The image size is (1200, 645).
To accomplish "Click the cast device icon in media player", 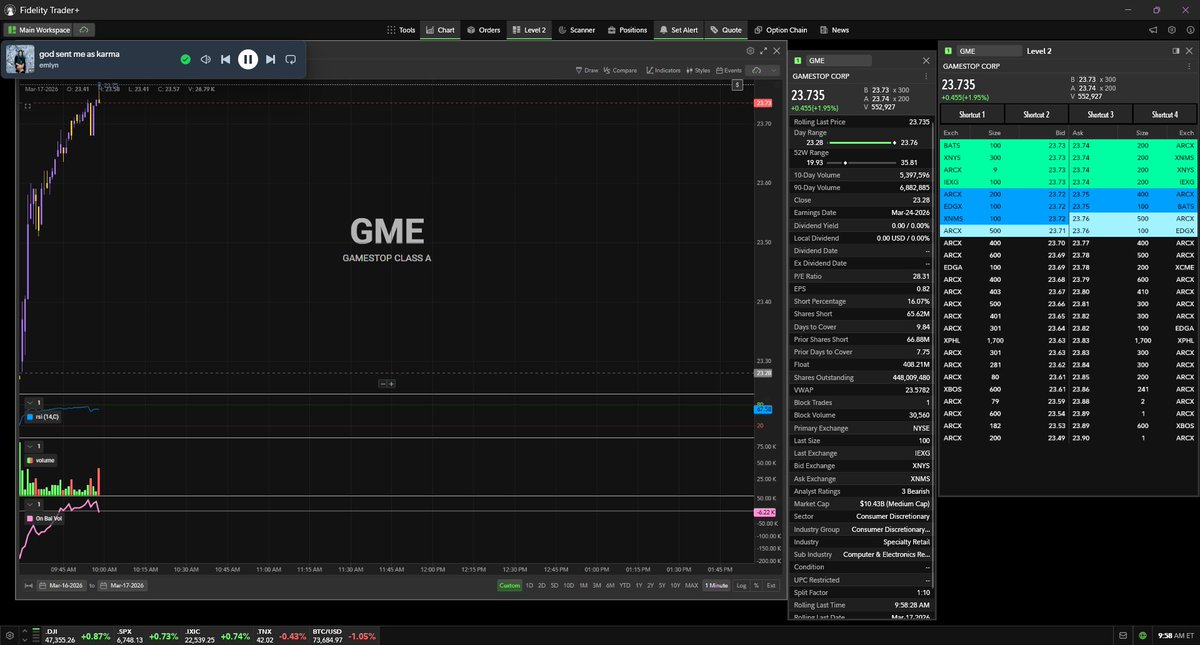I will click(290, 59).
